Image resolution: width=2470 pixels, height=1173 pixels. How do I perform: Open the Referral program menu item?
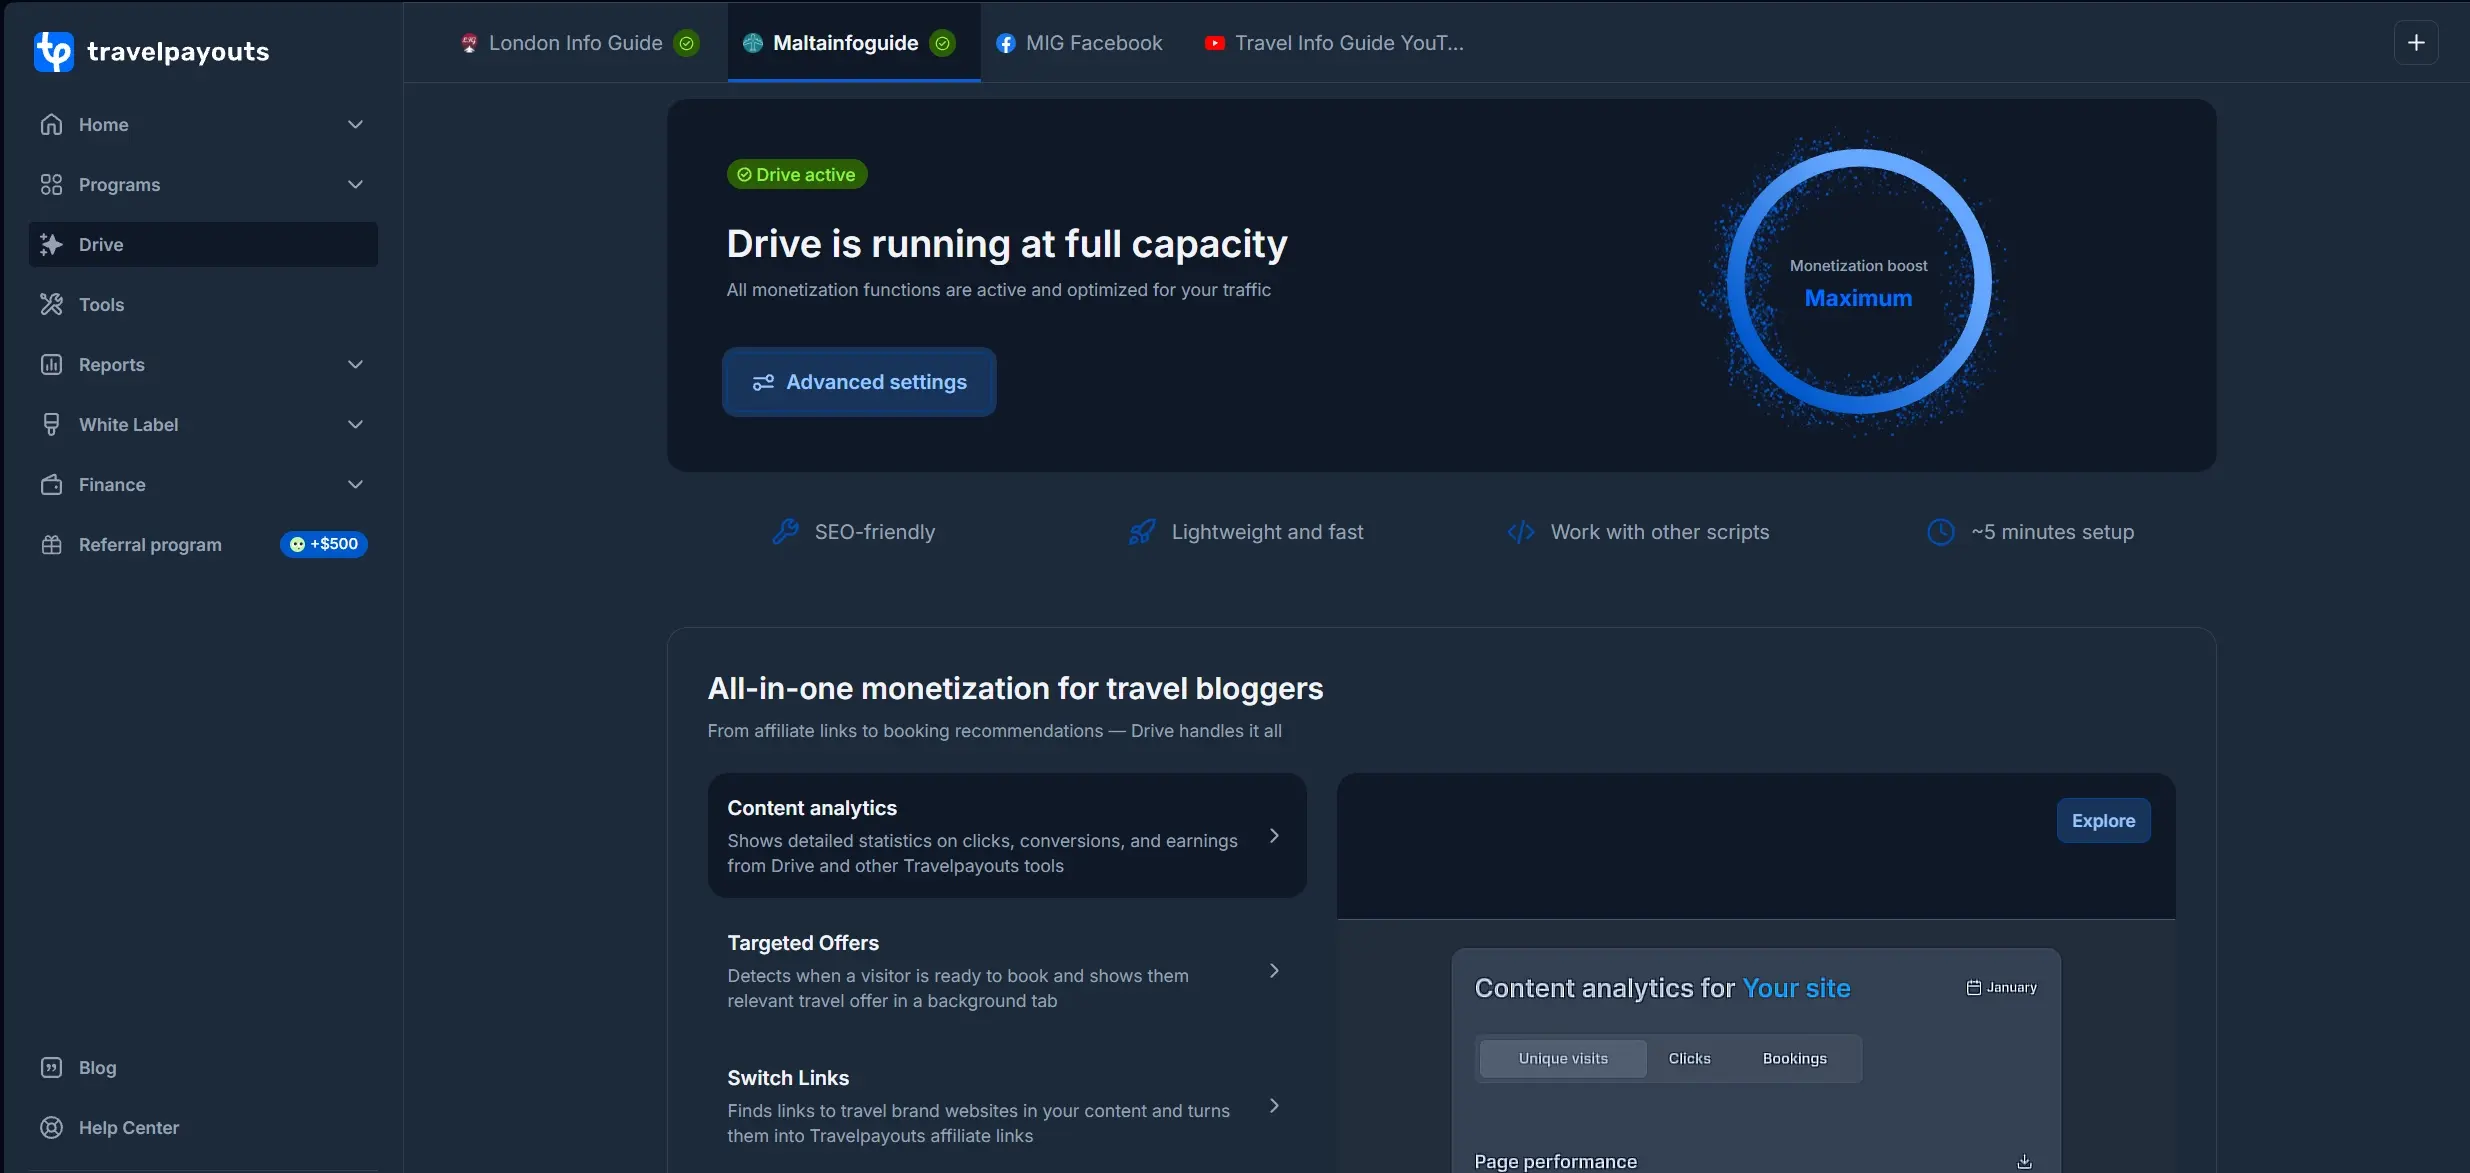point(203,544)
